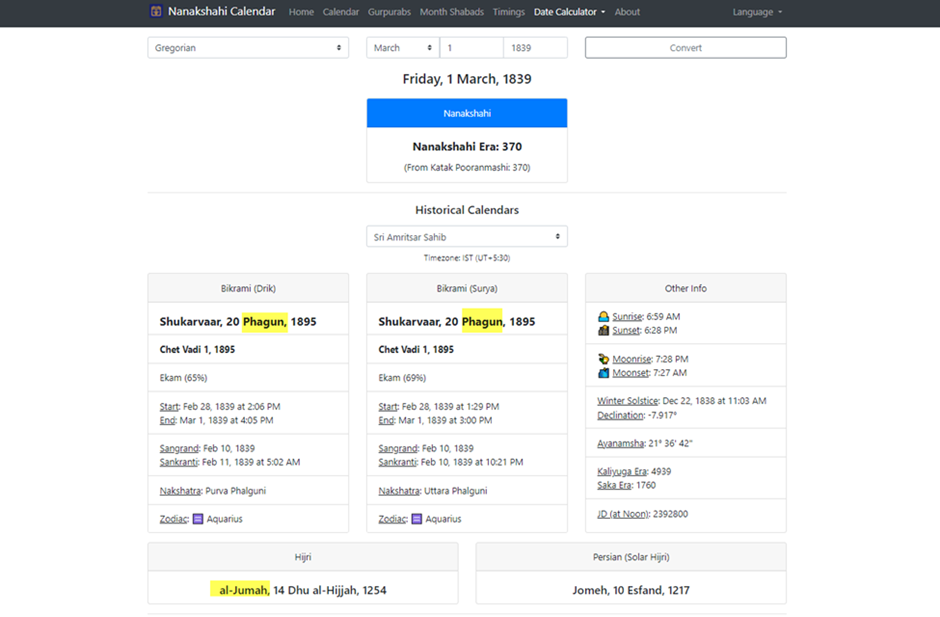Click the blue Nanakshahi header
940x617 pixels.
pos(467,113)
